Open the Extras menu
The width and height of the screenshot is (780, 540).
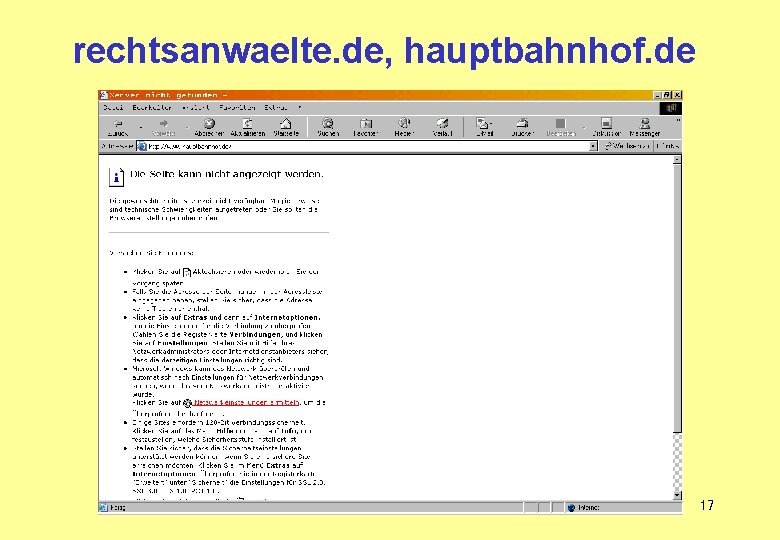[276, 107]
